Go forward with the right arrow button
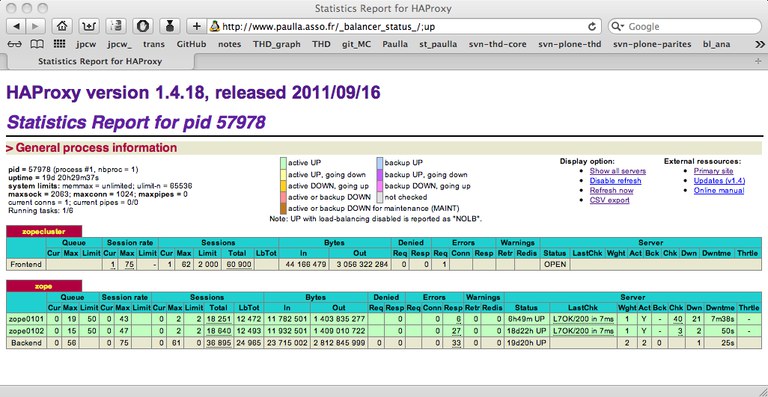The height and width of the screenshot is (397, 768). point(35,26)
